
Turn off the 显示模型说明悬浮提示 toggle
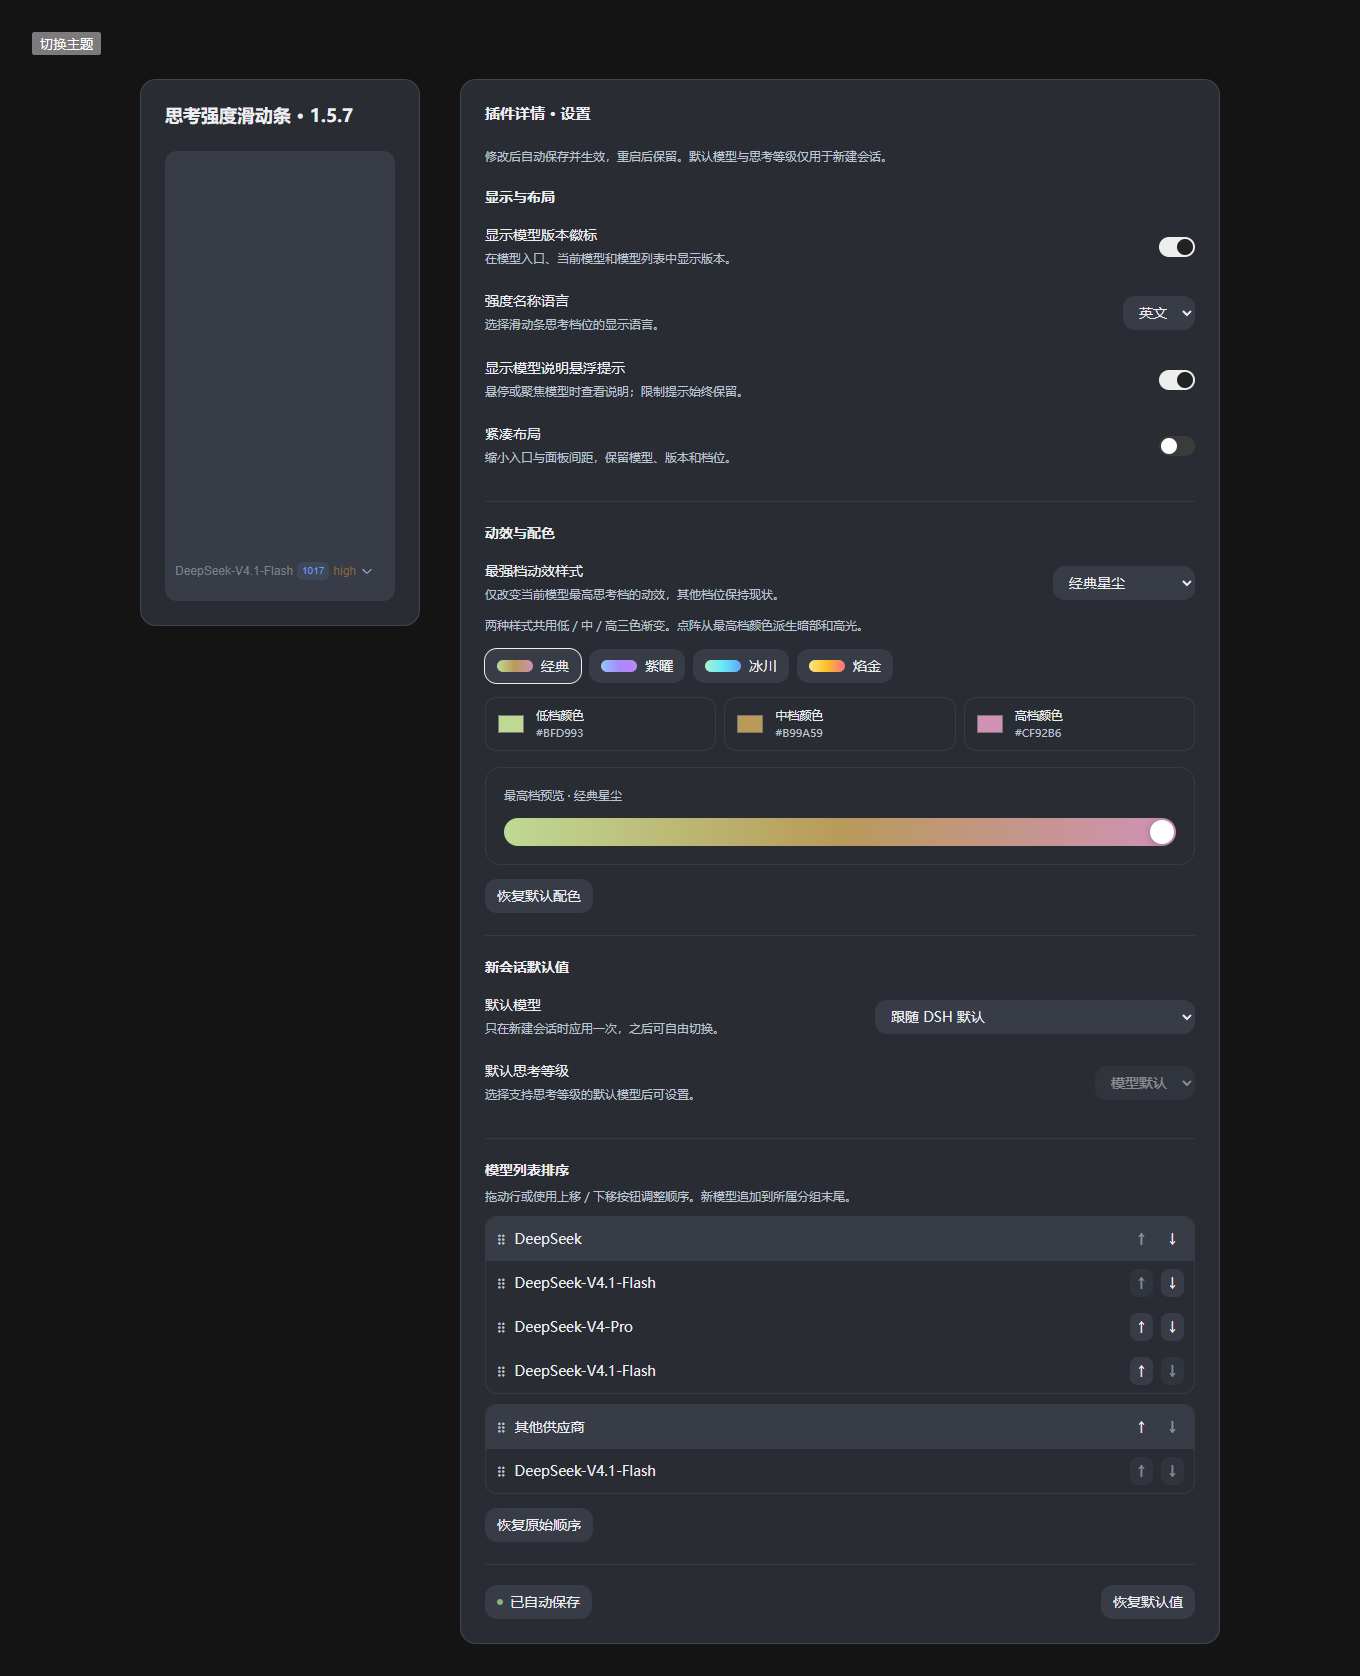pyautogui.click(x=1176, y=380)
